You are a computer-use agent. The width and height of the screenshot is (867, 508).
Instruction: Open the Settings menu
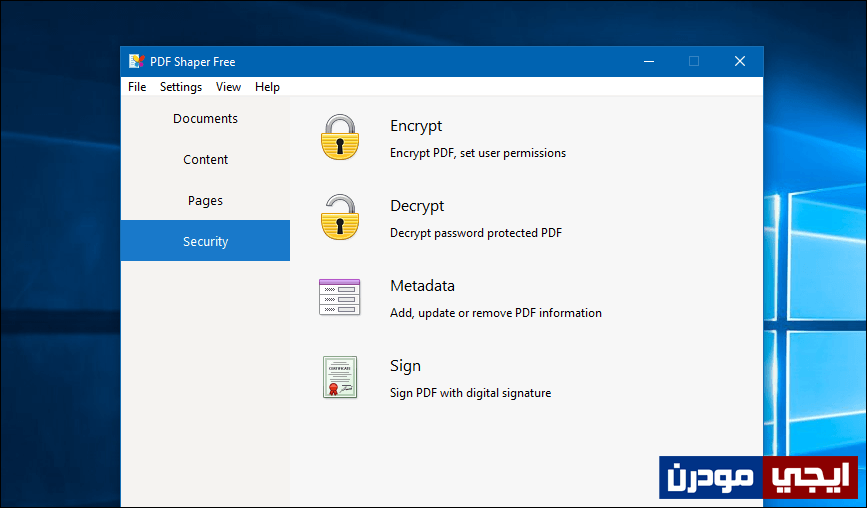(181, 87)
